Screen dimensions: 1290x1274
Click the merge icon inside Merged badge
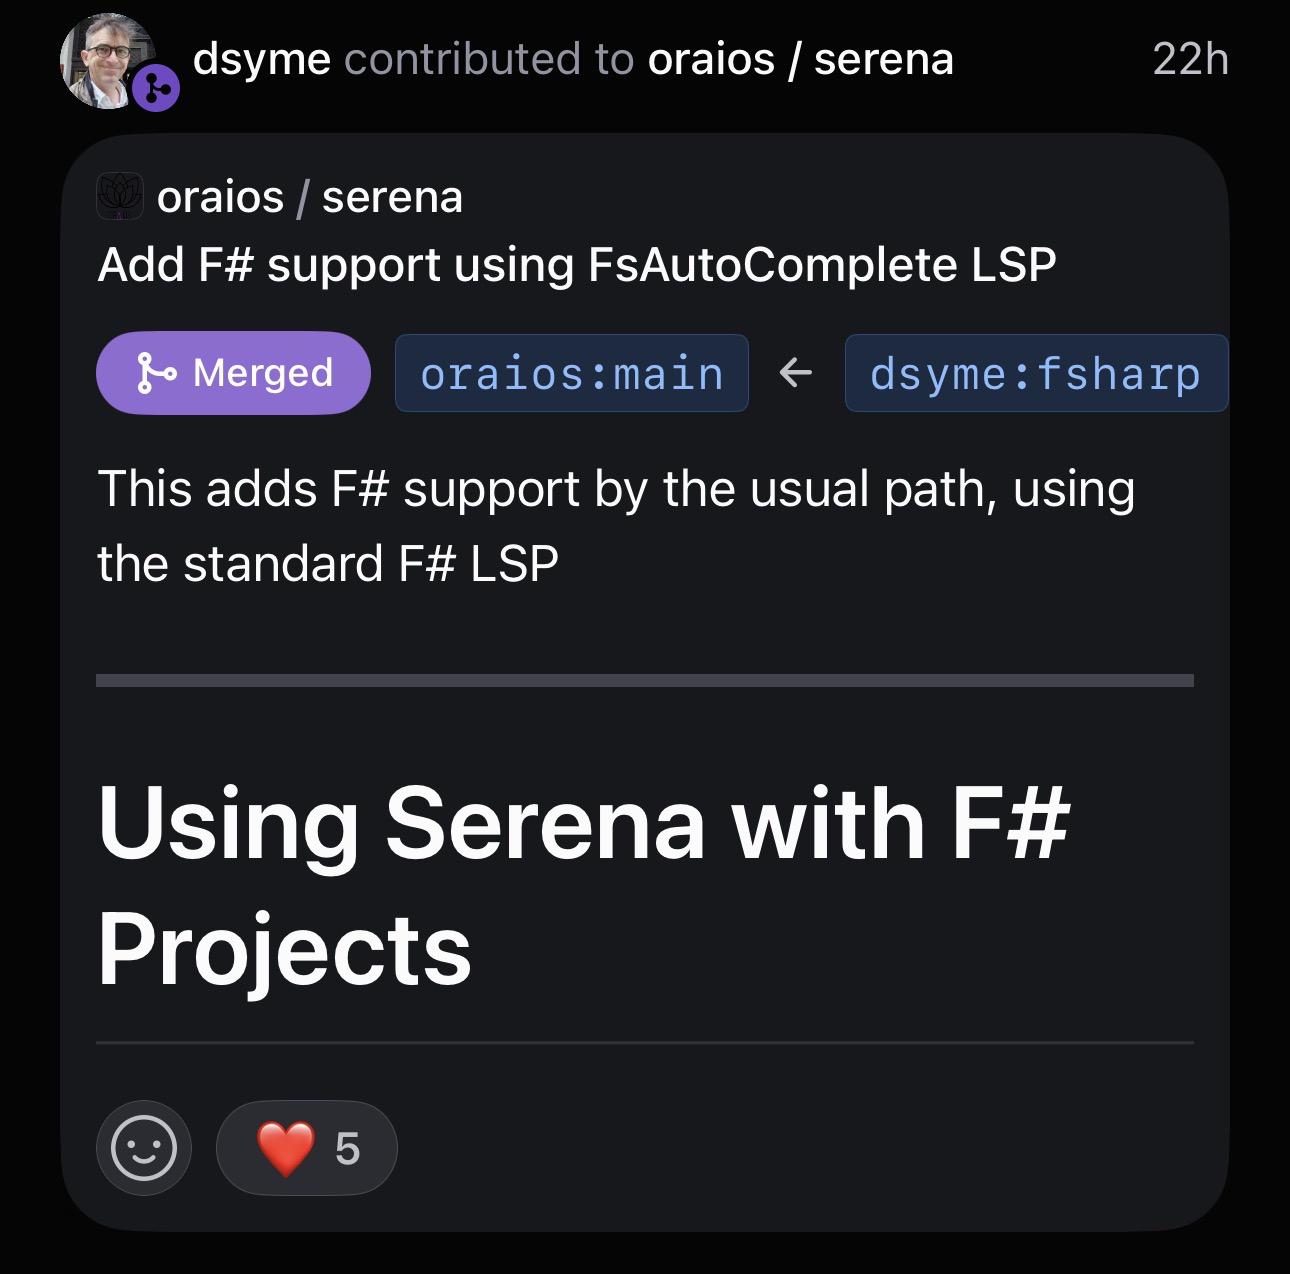click(156, 373)
